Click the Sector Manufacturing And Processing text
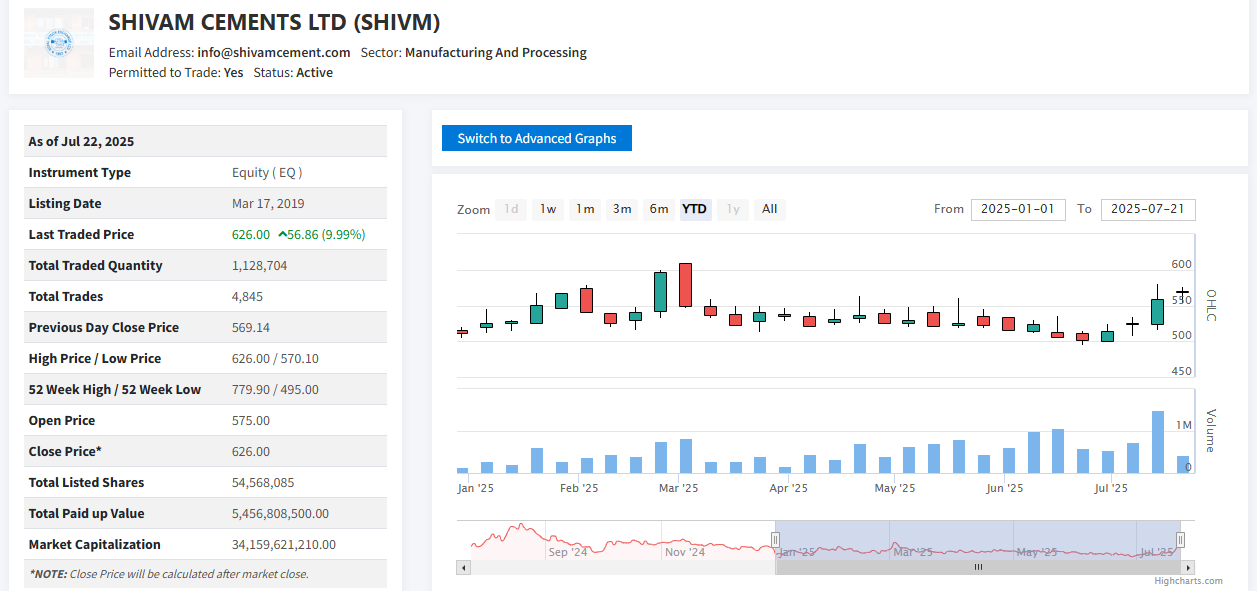The height and width of the screenshot is (591, 1257). [x=474, y=52]
